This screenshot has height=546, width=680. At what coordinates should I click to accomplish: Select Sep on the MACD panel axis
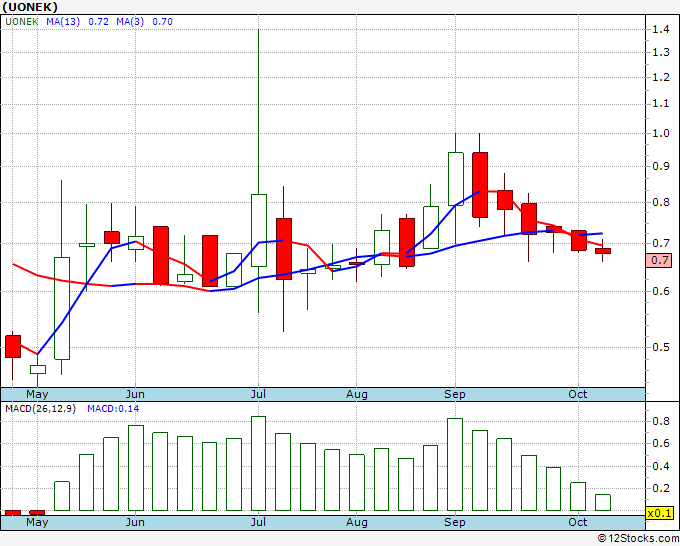coord(454,522)
